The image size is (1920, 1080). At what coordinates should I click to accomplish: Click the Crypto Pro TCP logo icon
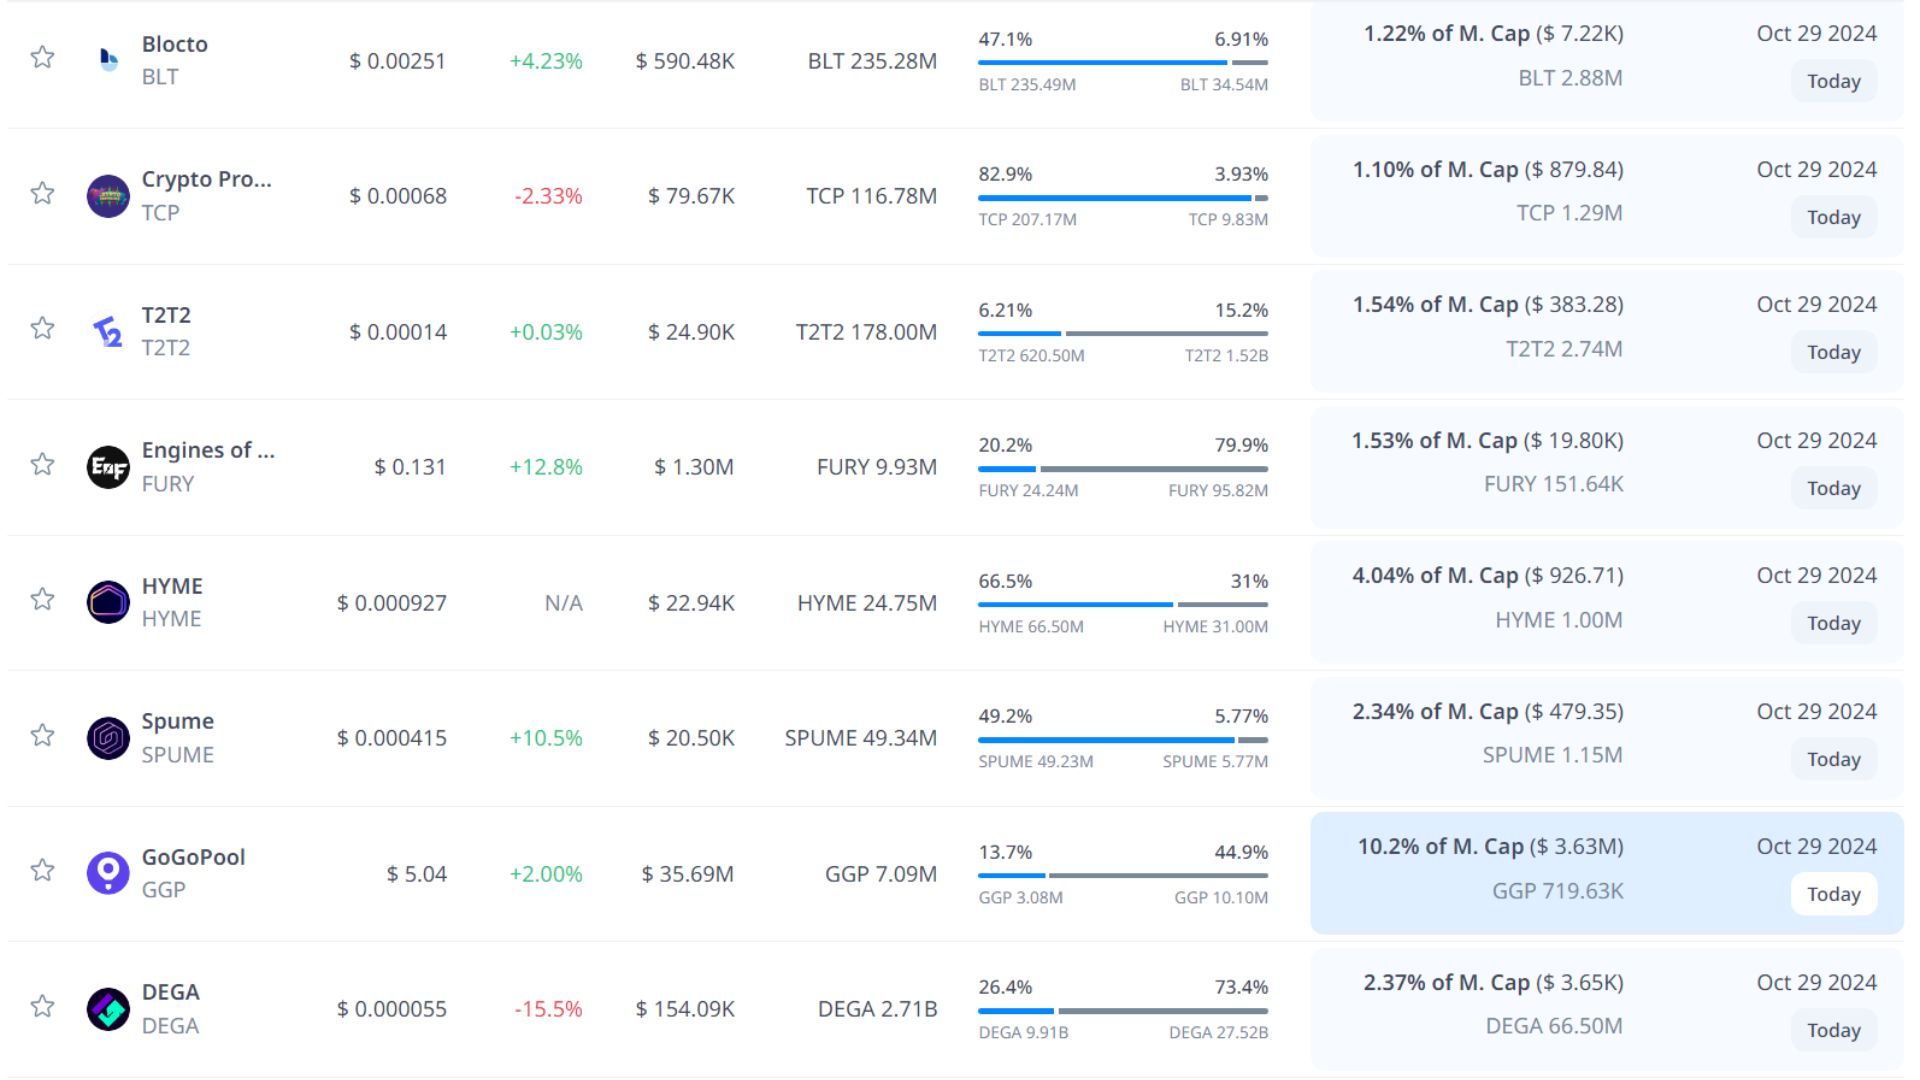[108, 196]
